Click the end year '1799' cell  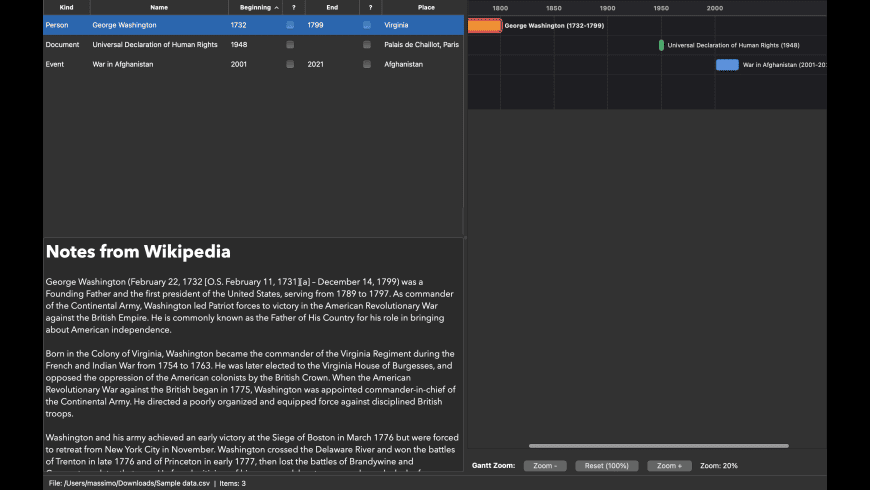click(x=315, y=25)
